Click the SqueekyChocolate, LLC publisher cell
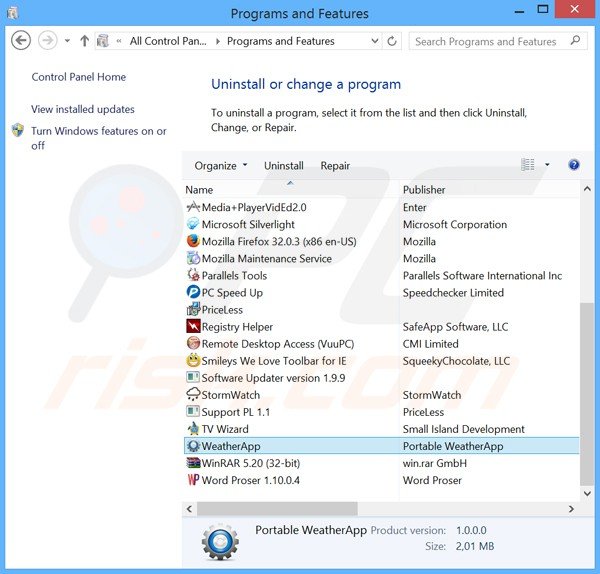 (x=456, y=361)
